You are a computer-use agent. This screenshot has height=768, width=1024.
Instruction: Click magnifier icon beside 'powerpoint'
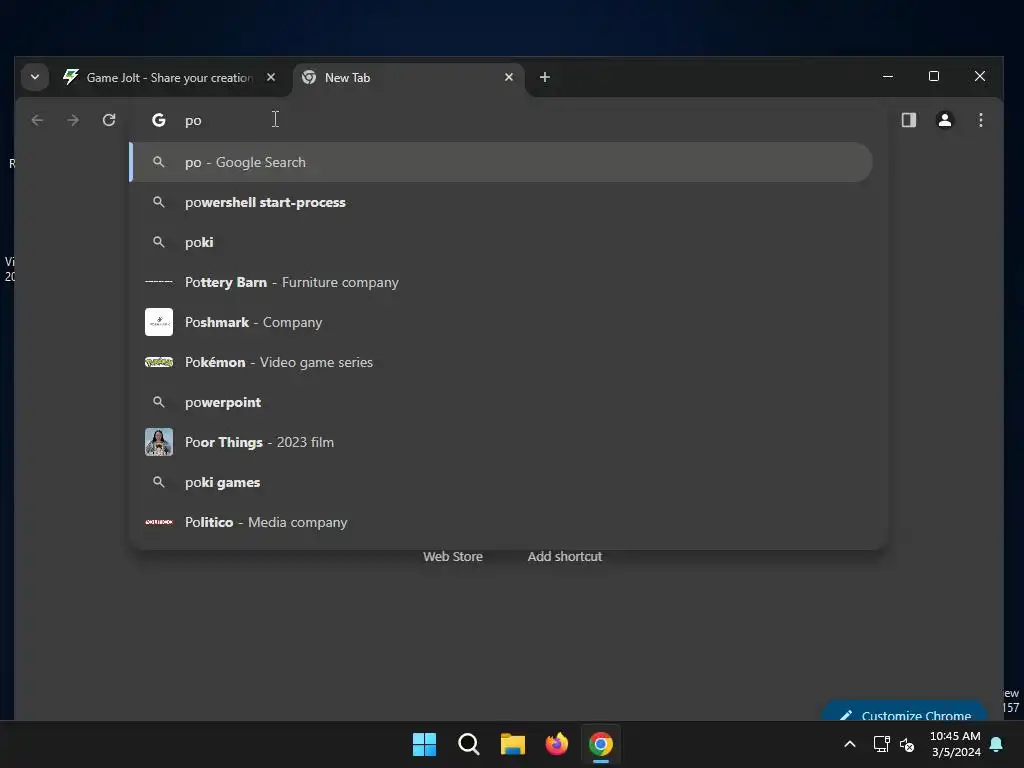tap(159, 402)
